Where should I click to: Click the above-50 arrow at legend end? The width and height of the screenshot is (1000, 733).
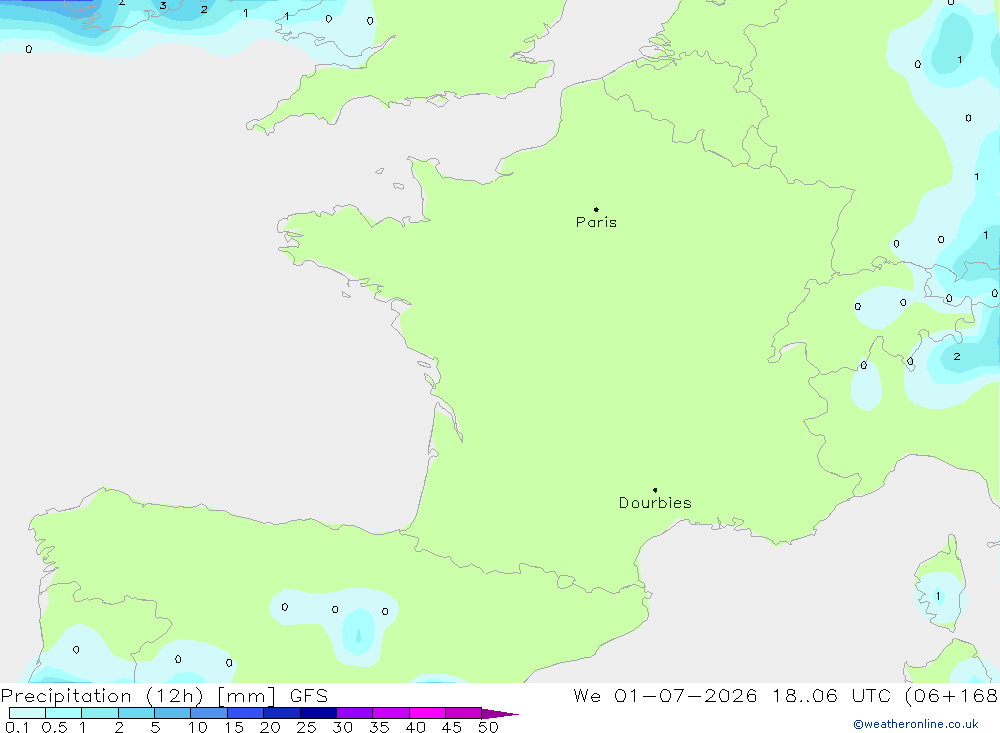(499, 713)
